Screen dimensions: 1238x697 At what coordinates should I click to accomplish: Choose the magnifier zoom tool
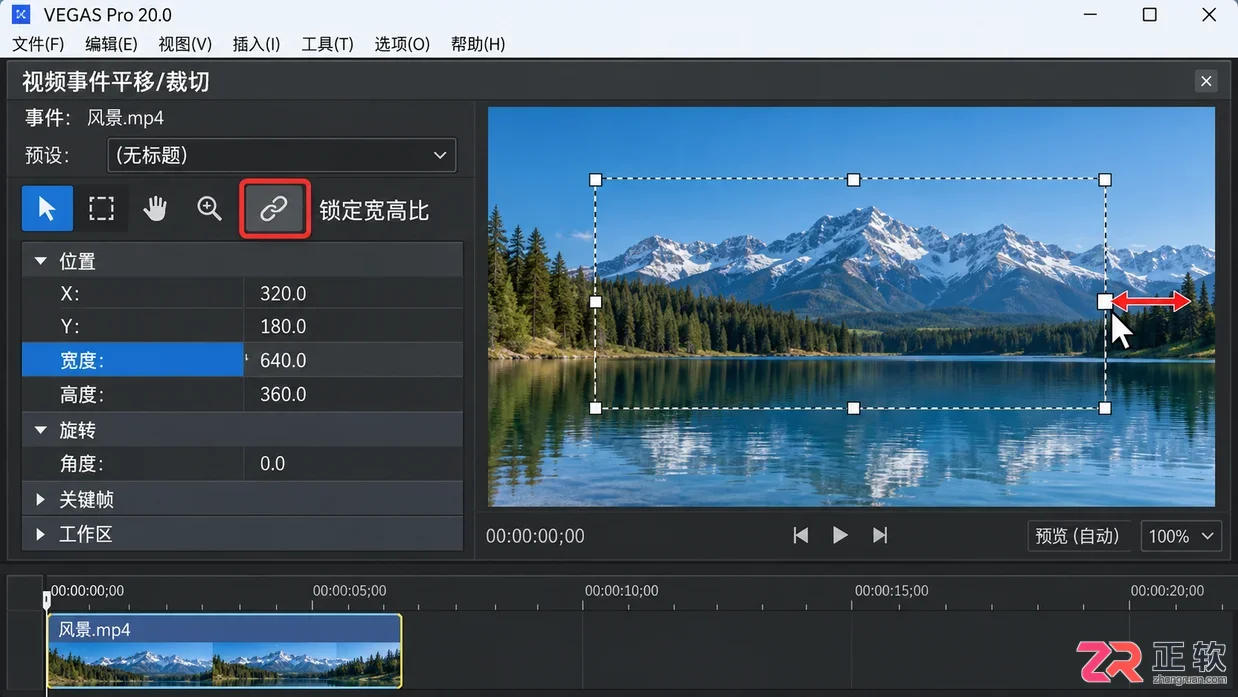[x=209, y=208]
